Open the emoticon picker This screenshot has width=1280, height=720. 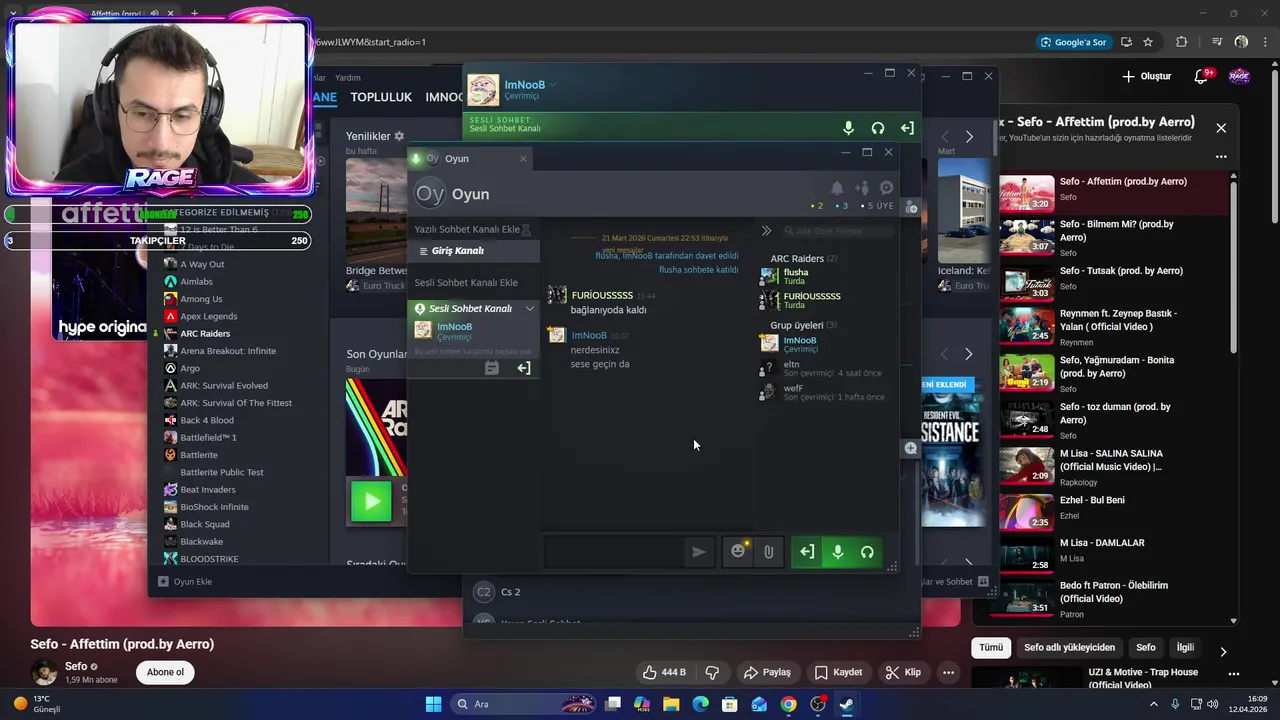(738, 551)
